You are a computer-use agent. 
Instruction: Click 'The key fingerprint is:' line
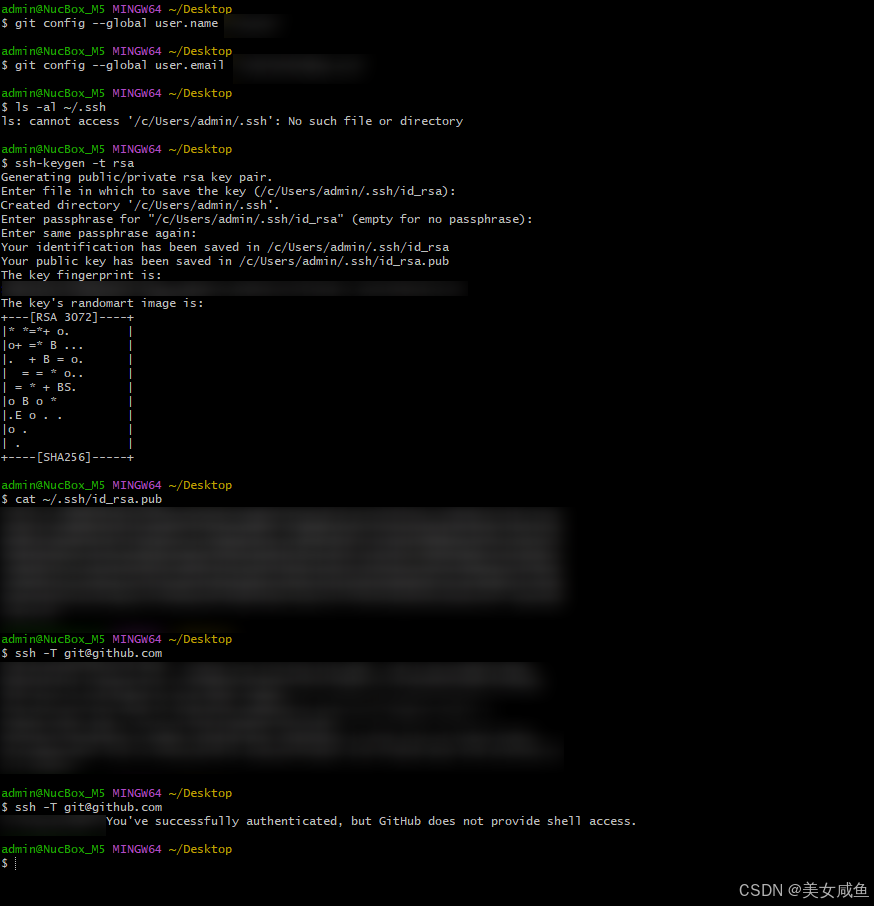click(x=81, y=275)
